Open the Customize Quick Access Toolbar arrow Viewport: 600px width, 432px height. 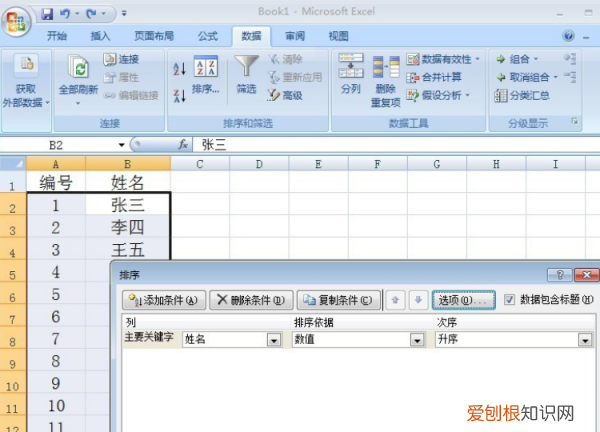[x=124, y=13]
